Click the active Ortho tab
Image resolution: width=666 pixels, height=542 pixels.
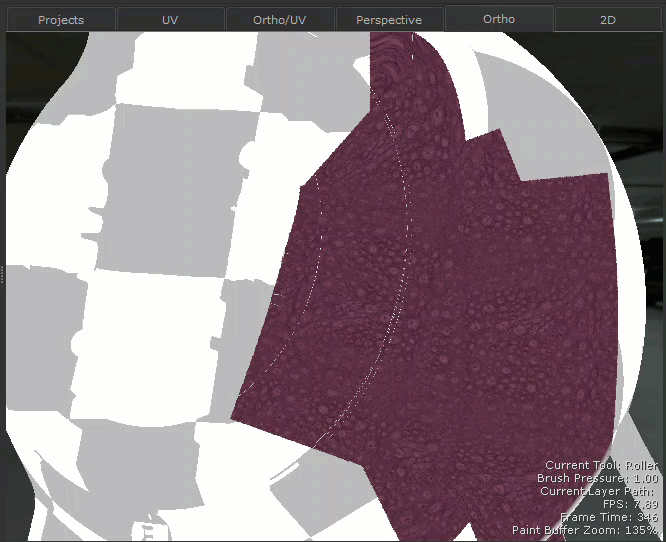click(x=498, y=19)
